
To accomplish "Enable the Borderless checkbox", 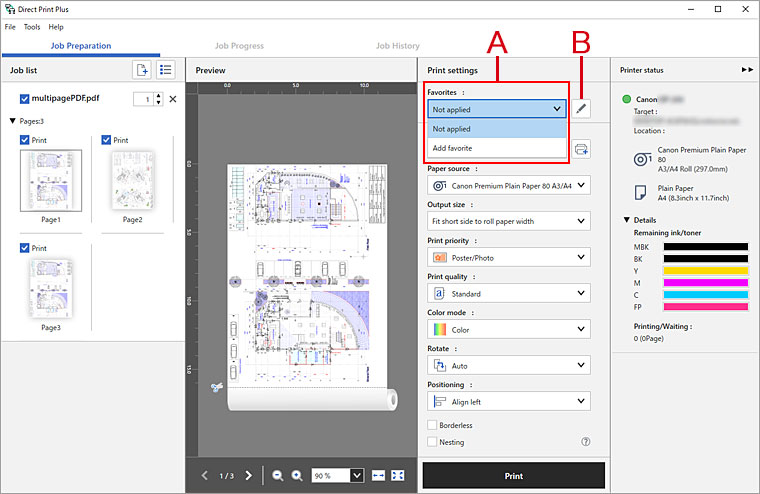I will click(x=432, y=425).
